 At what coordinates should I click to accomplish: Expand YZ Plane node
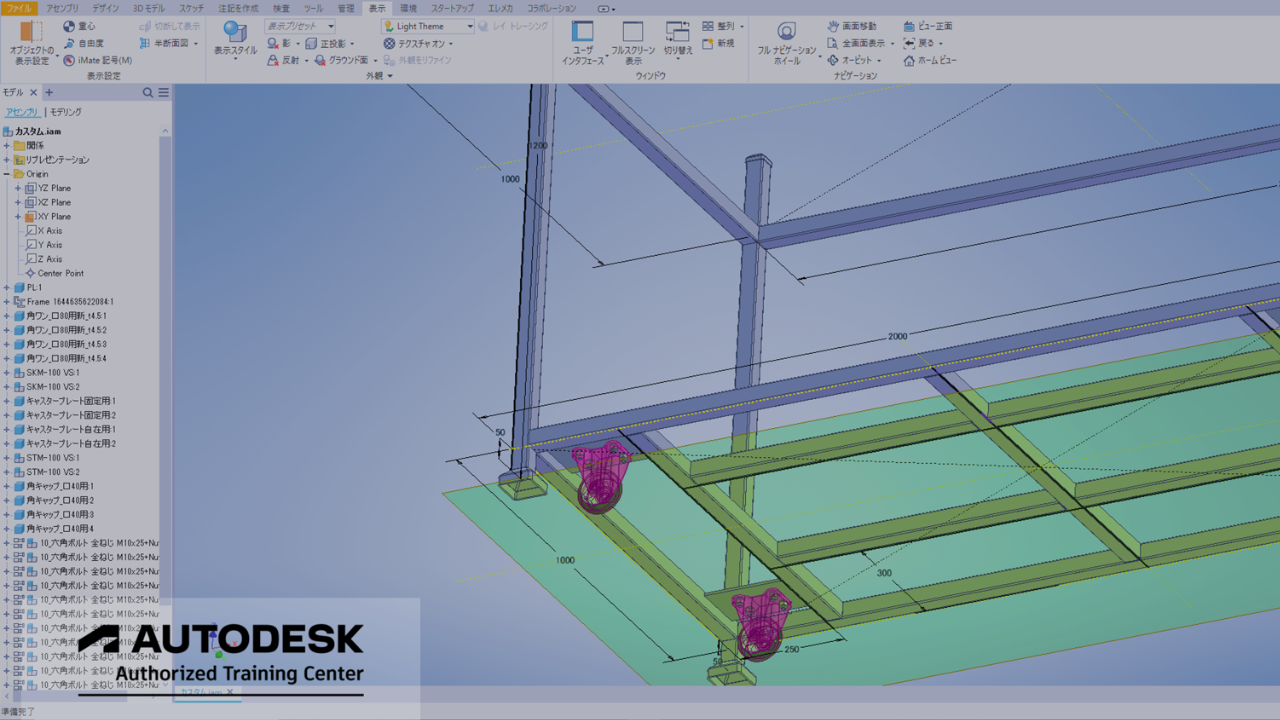(x=18, y=188)
